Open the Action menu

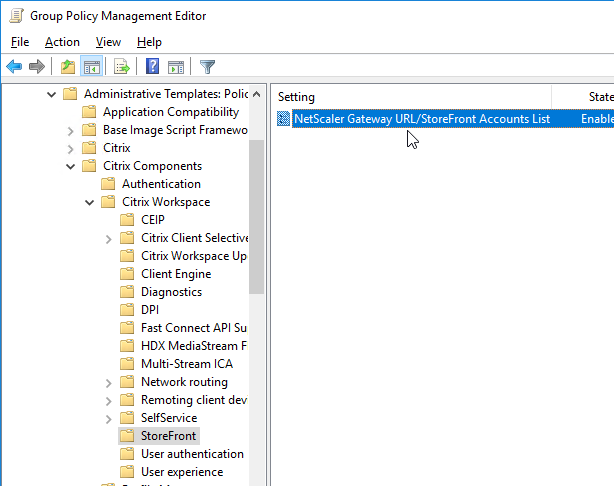pos(62,42)
